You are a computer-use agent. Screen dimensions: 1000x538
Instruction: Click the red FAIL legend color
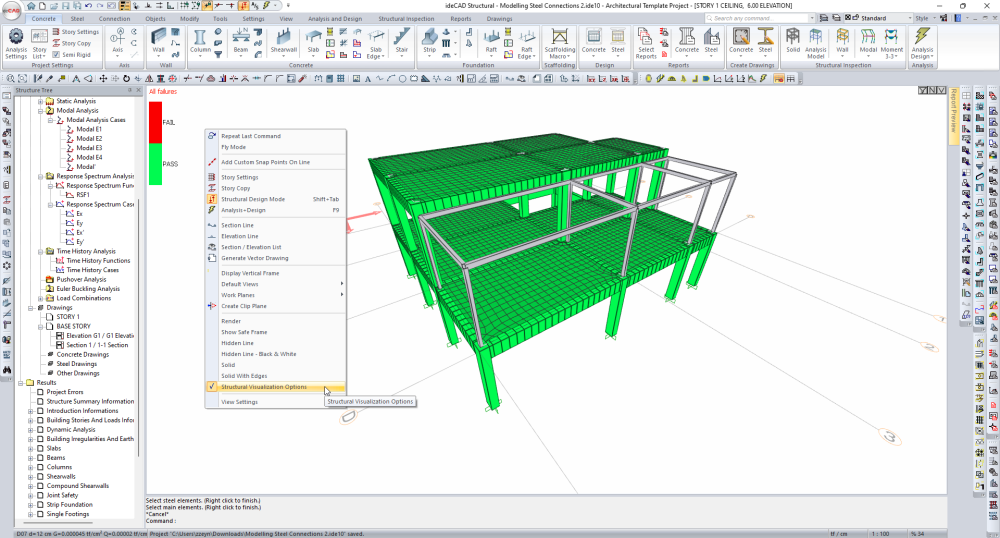point(154,122)
